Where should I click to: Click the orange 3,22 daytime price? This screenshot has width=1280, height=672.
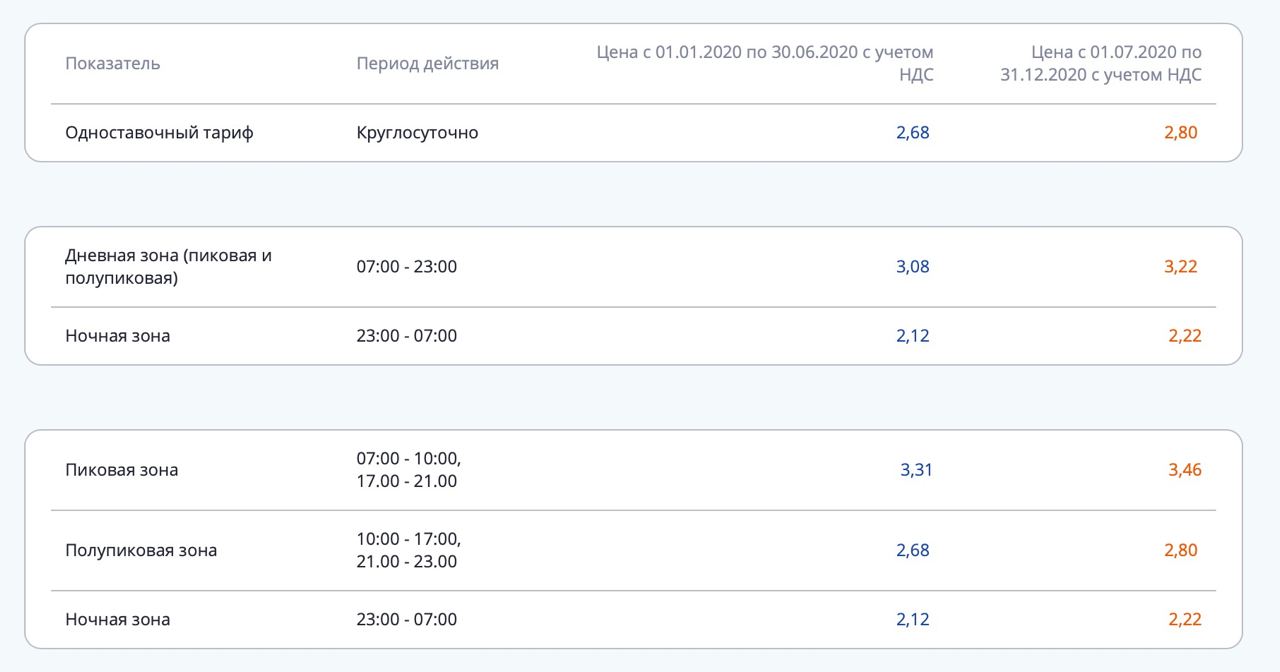pos(1180,267)
